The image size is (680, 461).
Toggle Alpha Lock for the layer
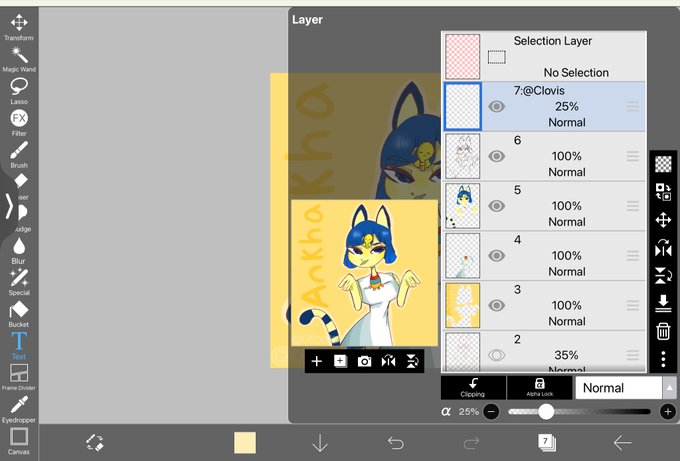pos(539,387)
